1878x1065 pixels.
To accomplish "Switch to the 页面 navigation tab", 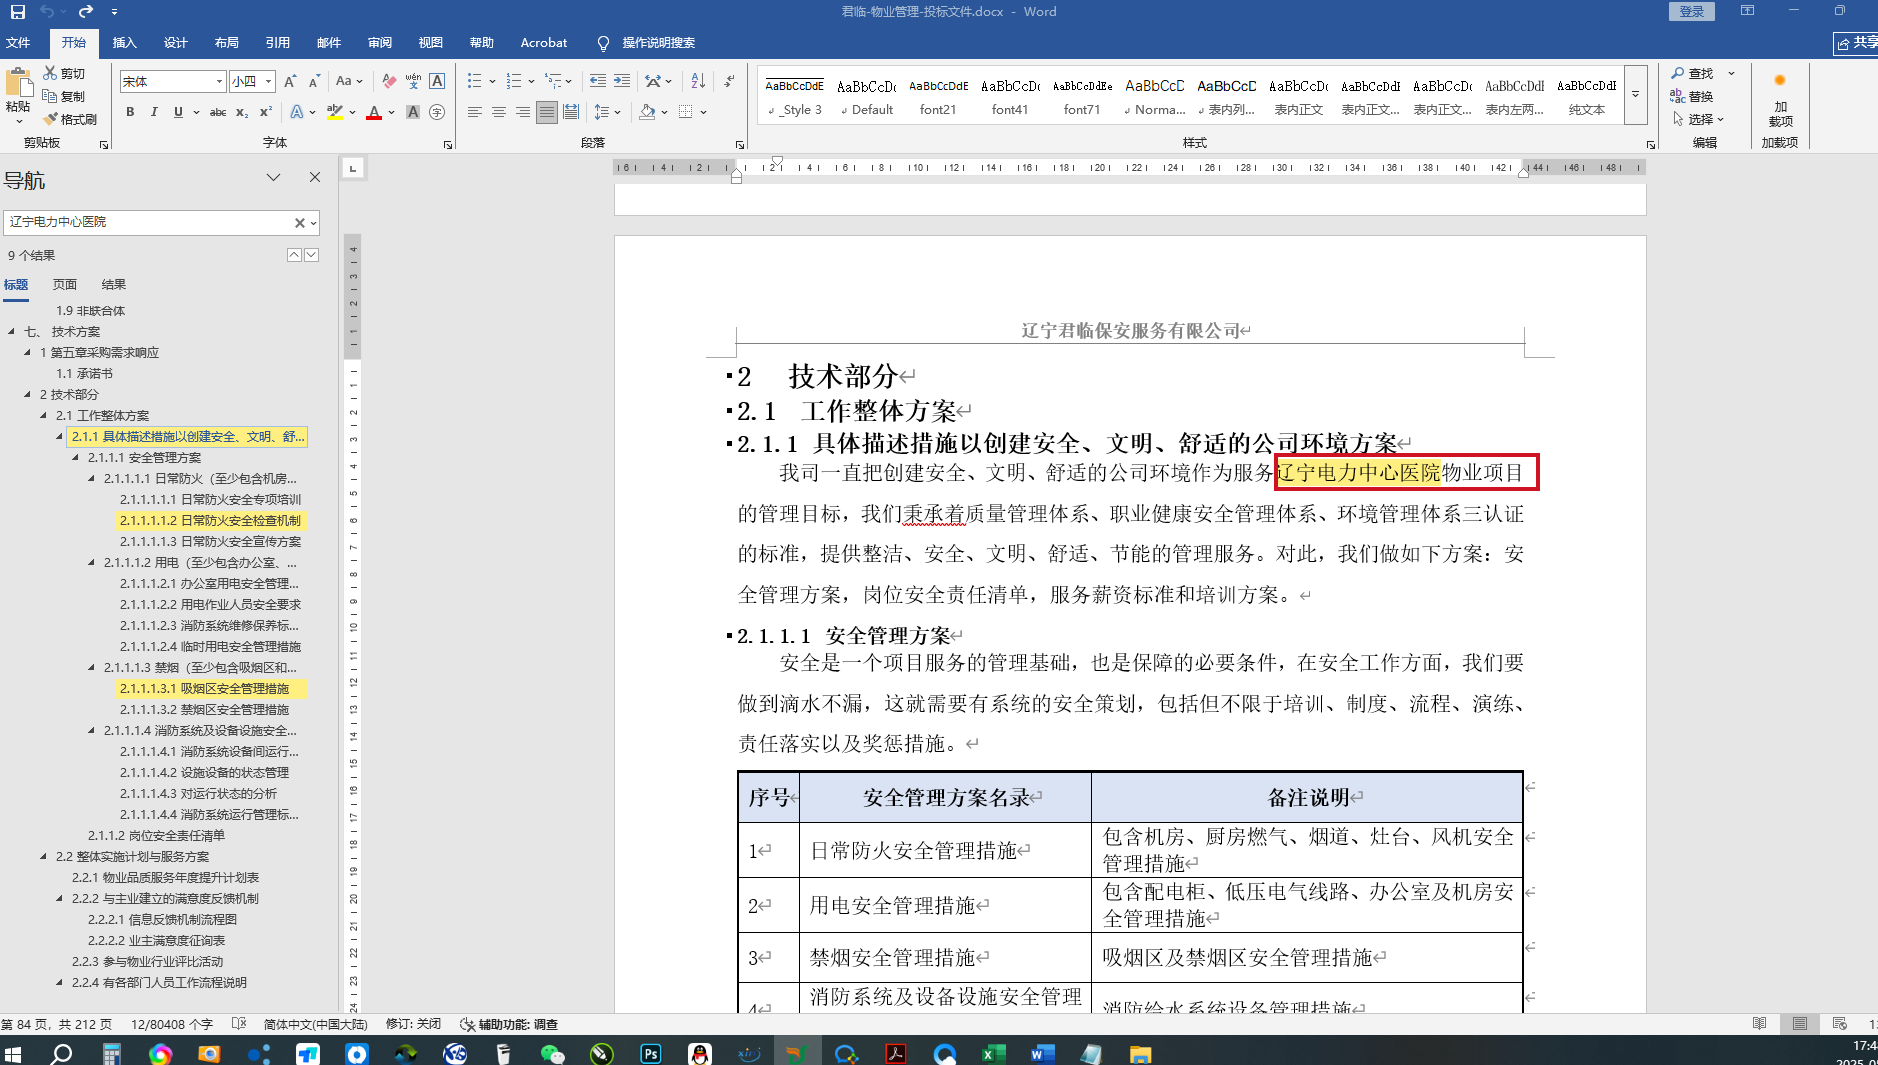I will (x=65, y=285).
